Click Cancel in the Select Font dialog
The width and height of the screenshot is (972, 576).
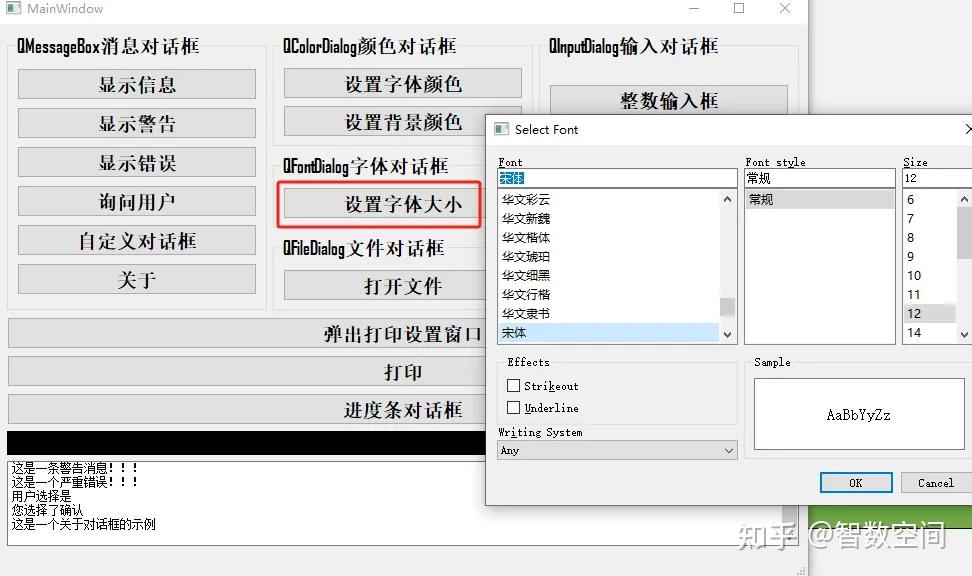tap(932, 482)
